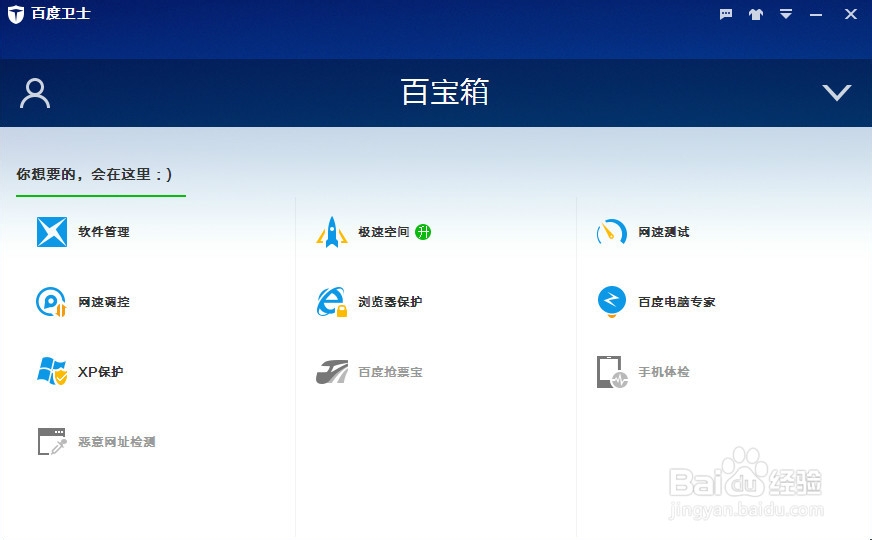Open the 网速调控 icon
Screen dimensions: 872x540
(x=51, y=302)
